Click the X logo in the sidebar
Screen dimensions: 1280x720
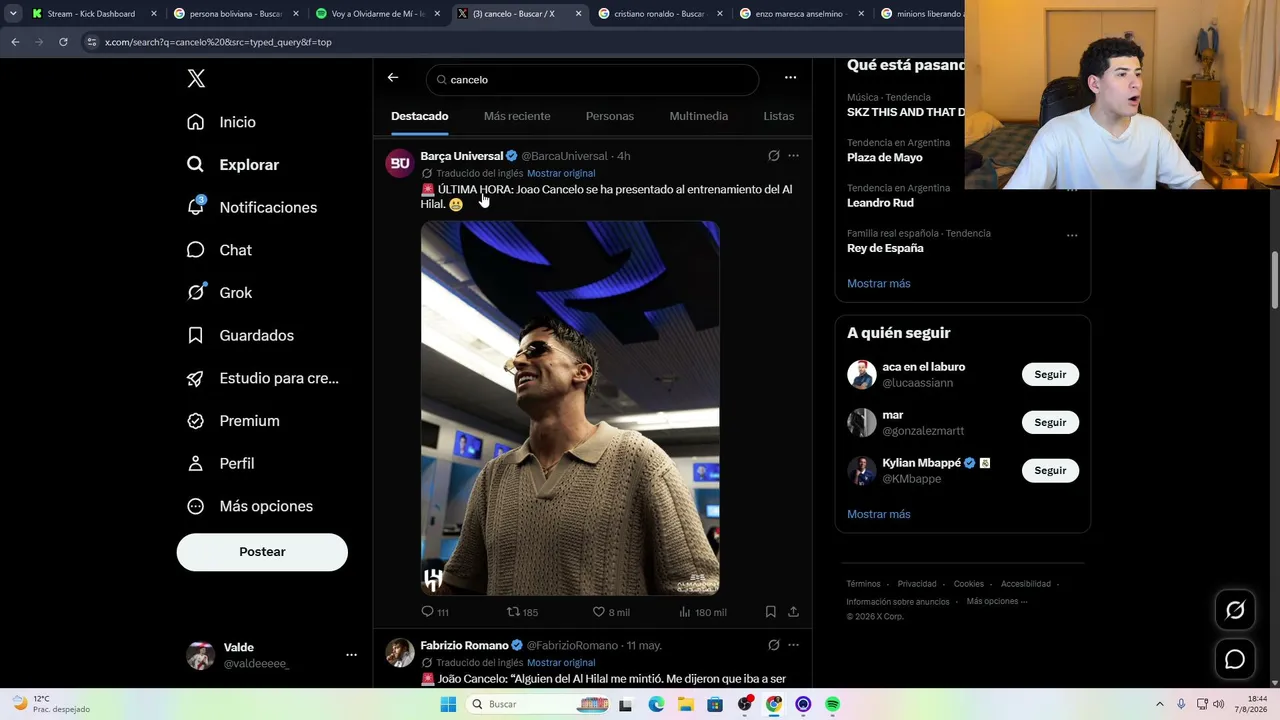pyautogui.click(x=196, y=79)
